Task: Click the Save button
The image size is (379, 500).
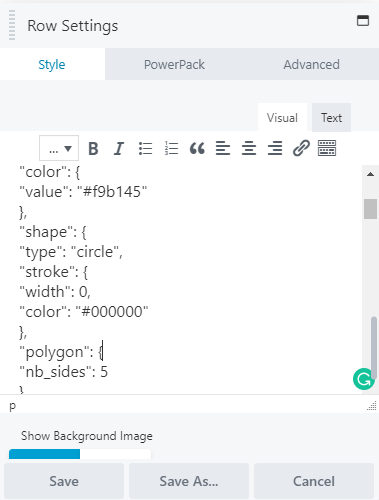Action: 64,481
